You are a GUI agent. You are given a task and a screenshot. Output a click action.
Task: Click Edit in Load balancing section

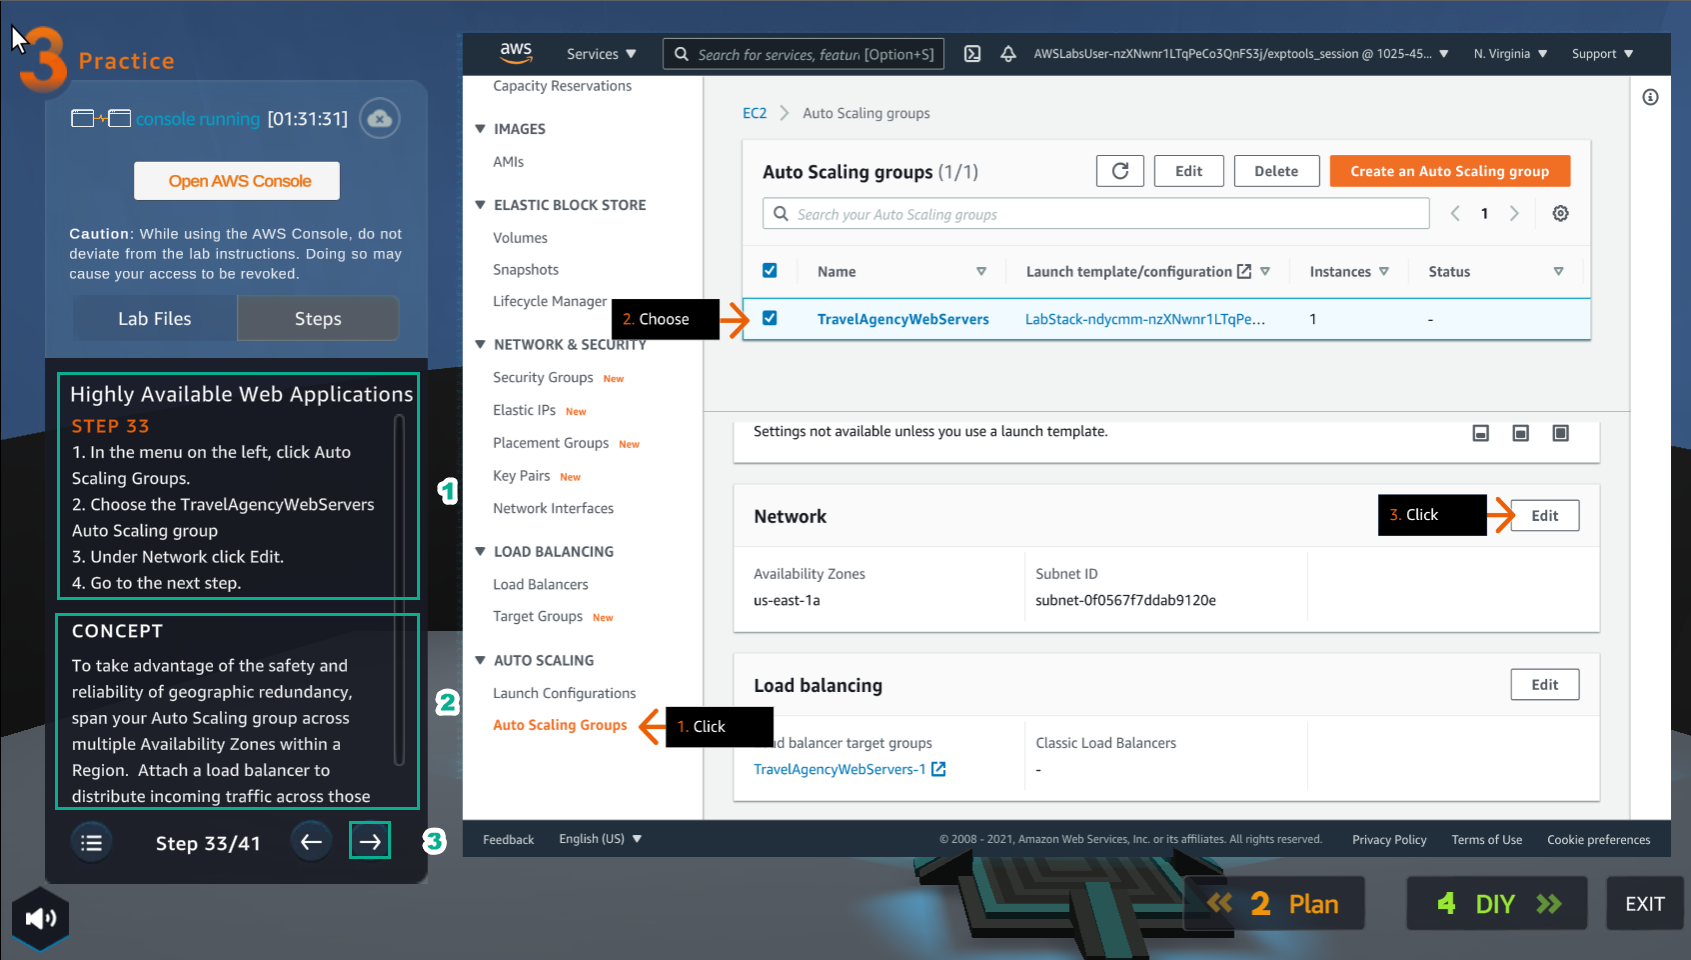coord(1545,684)
